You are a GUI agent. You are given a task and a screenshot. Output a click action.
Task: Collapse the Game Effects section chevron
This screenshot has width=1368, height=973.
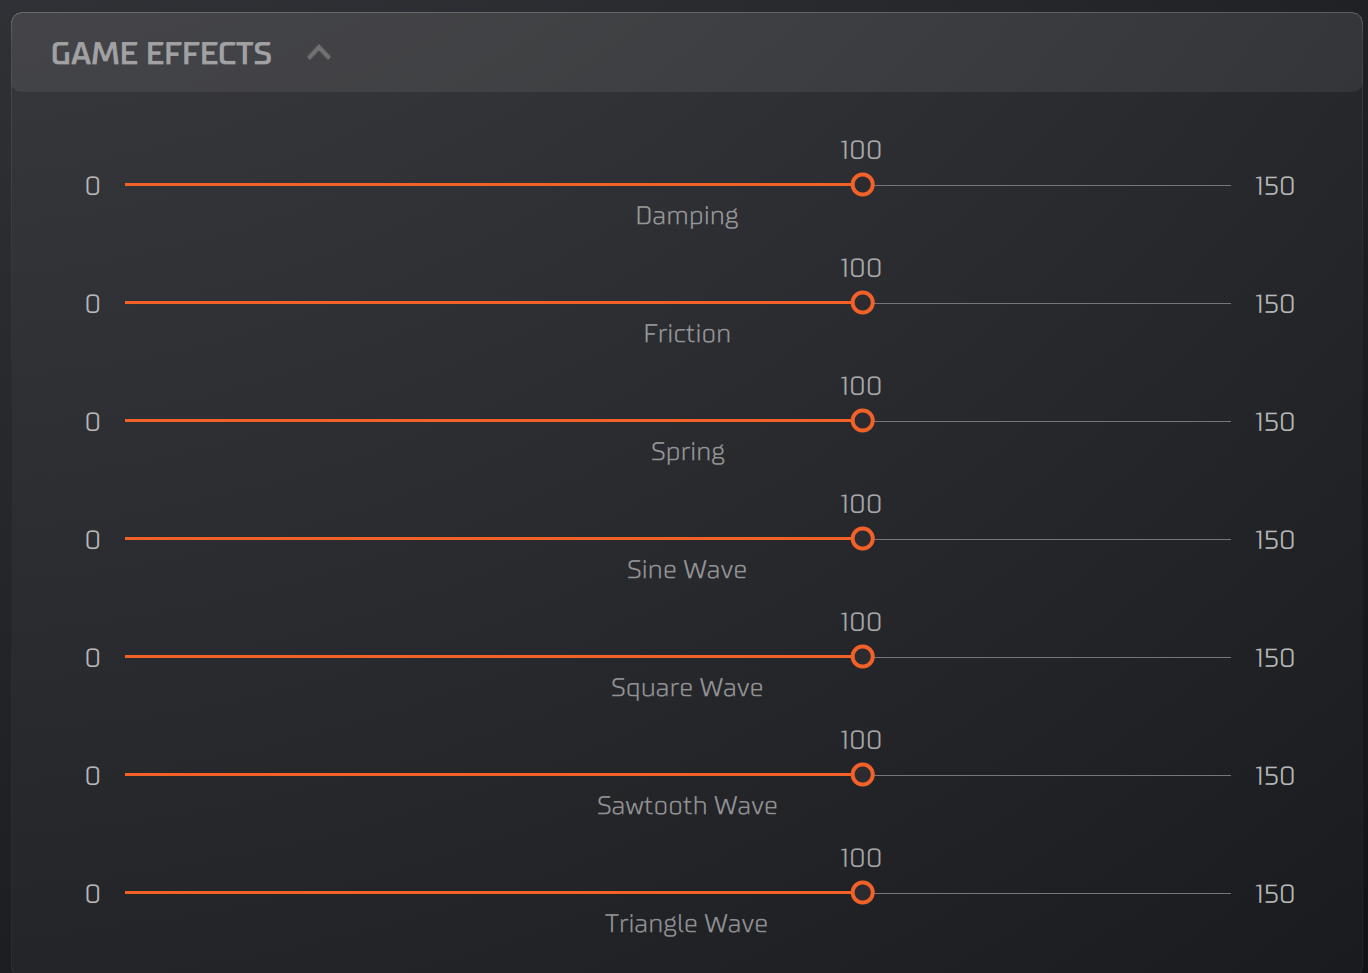coord(319,53)
